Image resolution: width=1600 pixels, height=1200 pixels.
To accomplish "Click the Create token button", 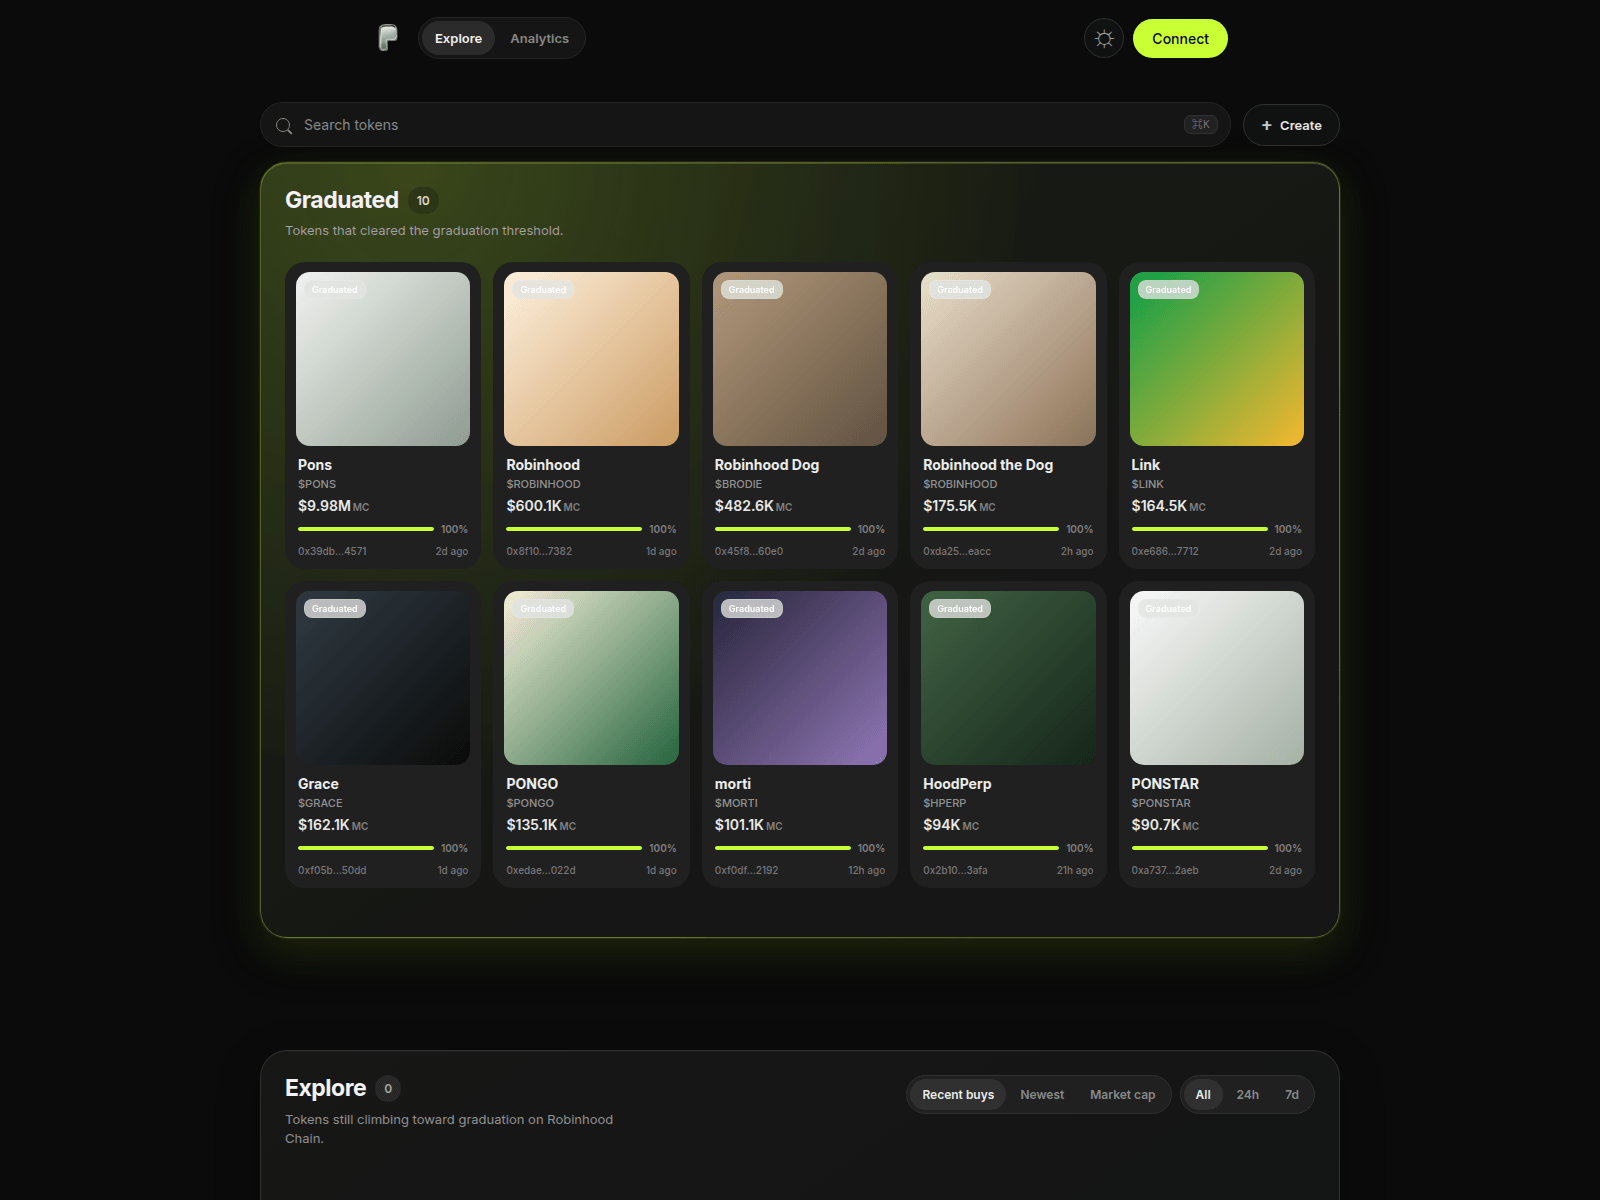I will click(x=1291, y=125).
